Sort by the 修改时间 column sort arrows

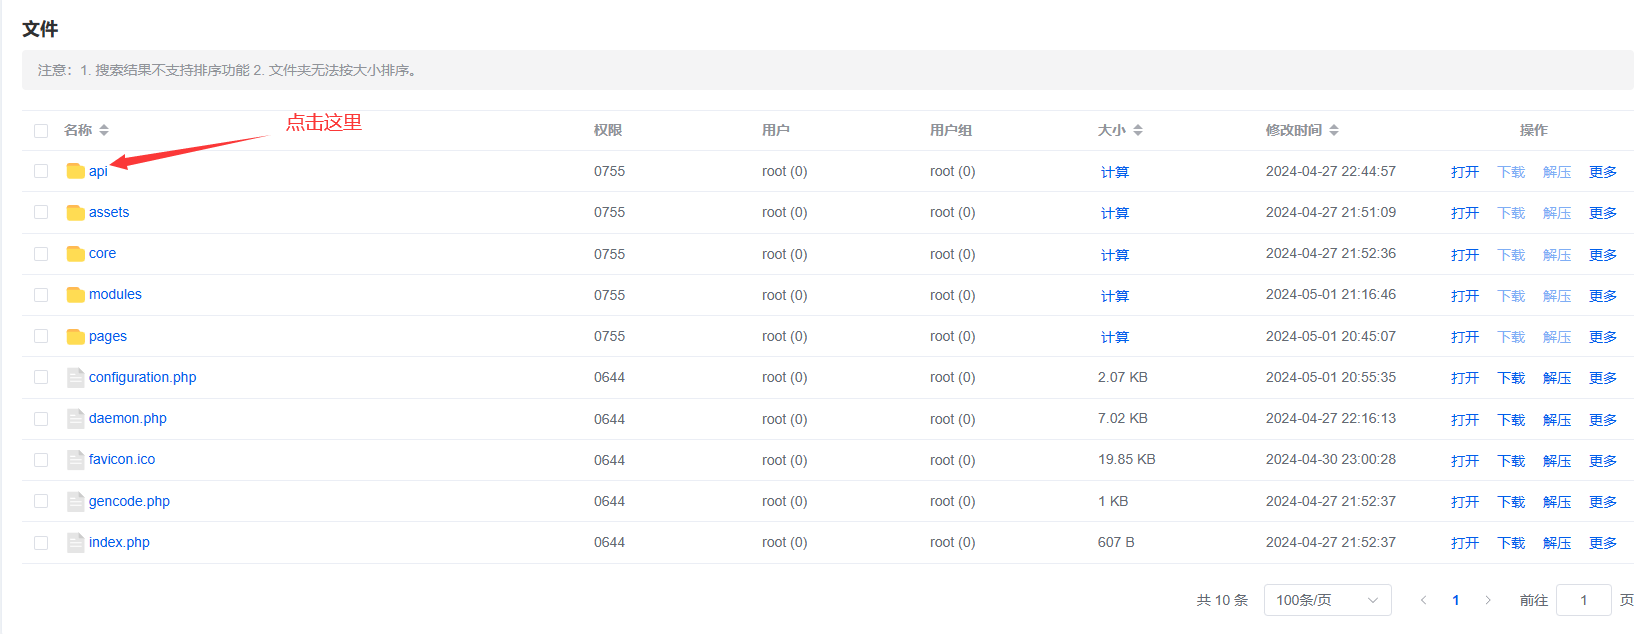coord(1334,130)
